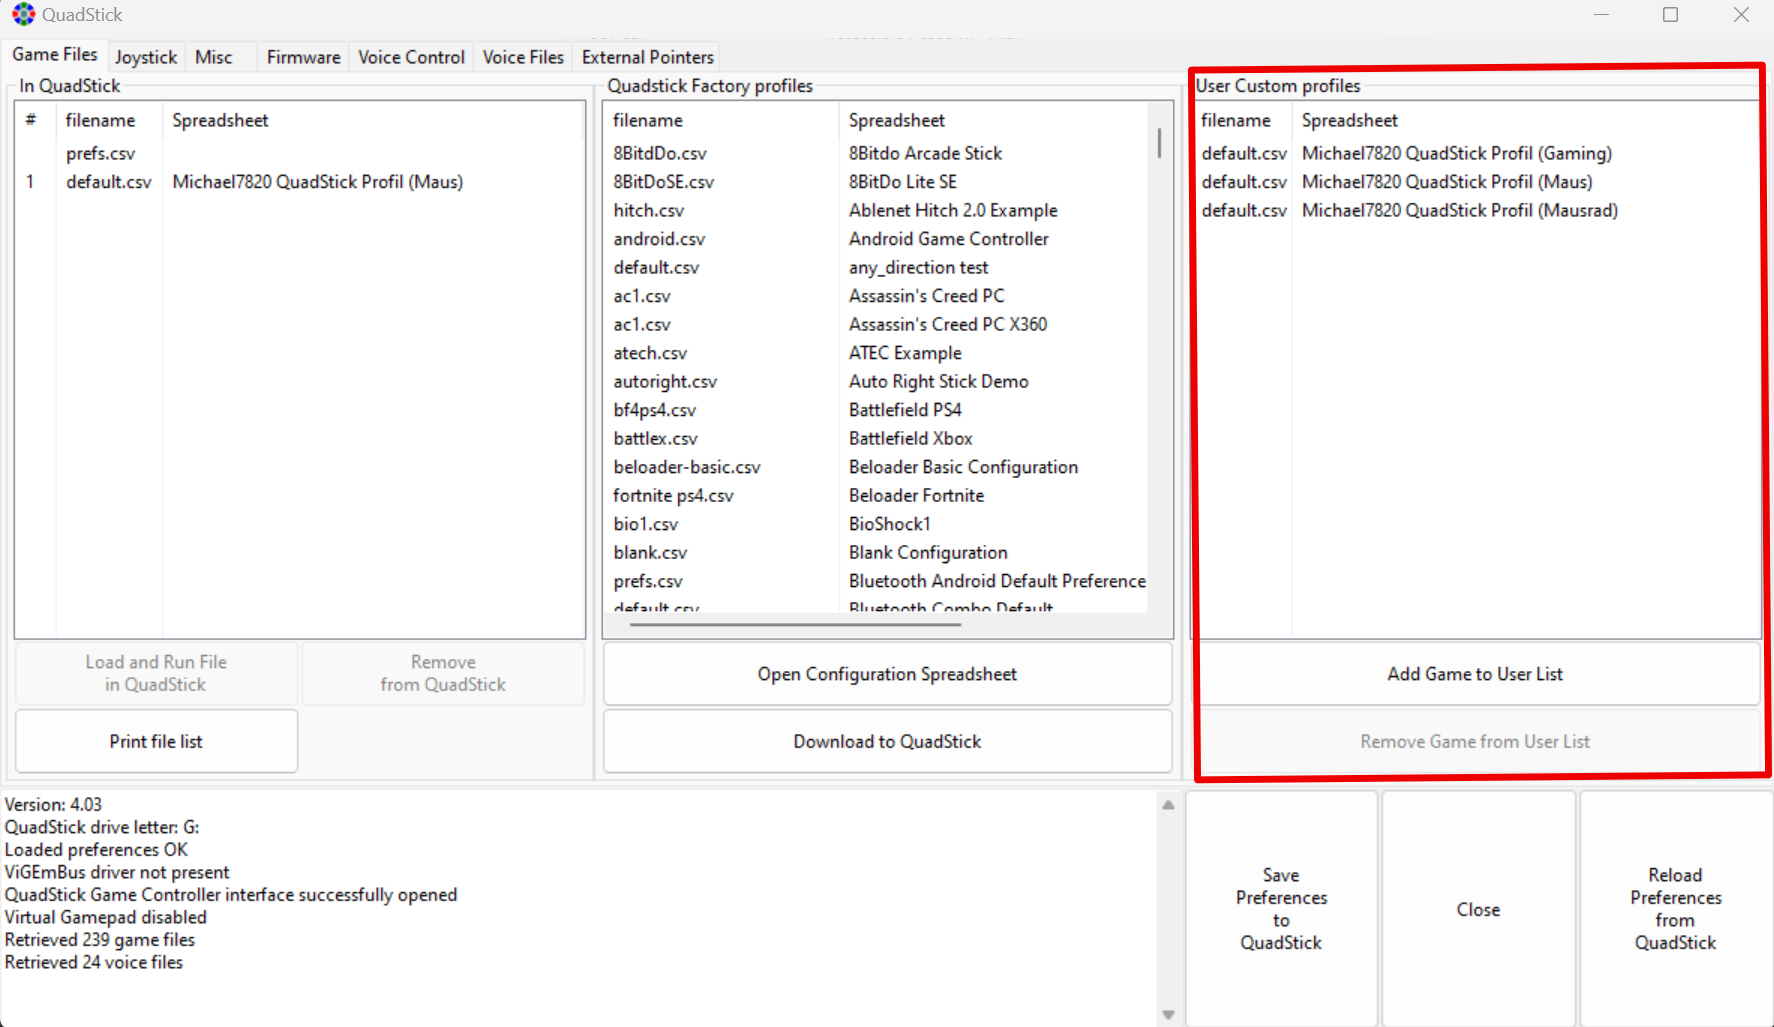This screenshot has height=1027, width=1774.
Task: Click Add Game to User List
Action: (x=1474, y=674)
